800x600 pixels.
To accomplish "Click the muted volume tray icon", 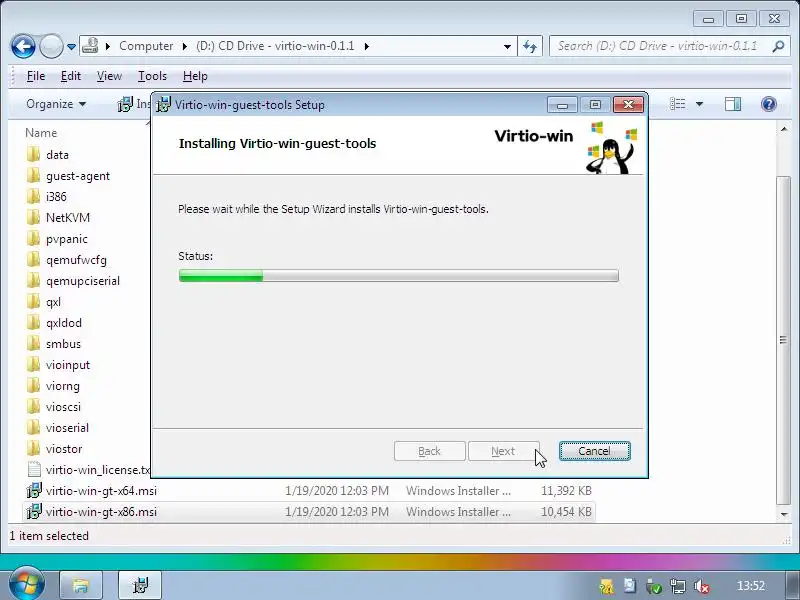I will click(703, 586).
